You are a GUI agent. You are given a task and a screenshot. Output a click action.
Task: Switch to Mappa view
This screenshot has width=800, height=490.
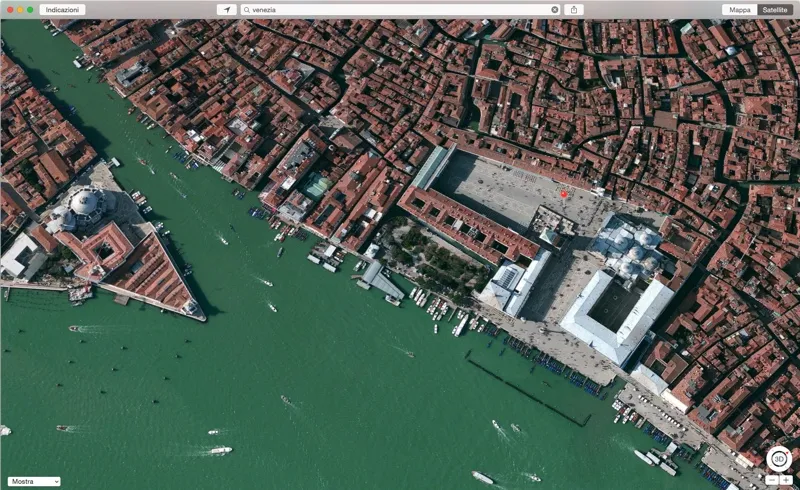pos(739,10)
